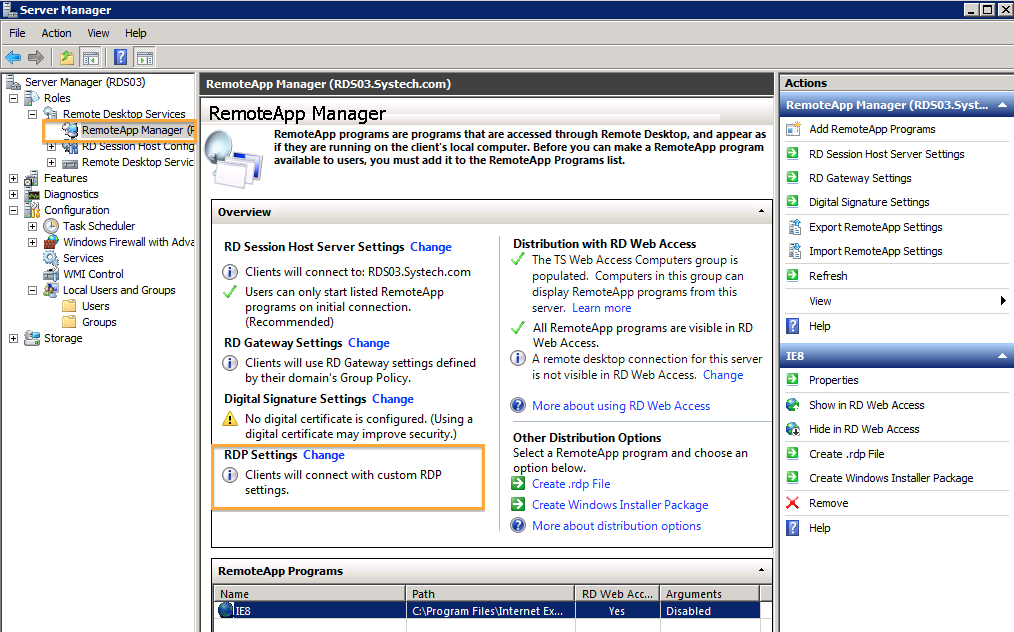Click the Storage drive icon in tree
This screenshot has width=1014, height=632.
point(32,338)
